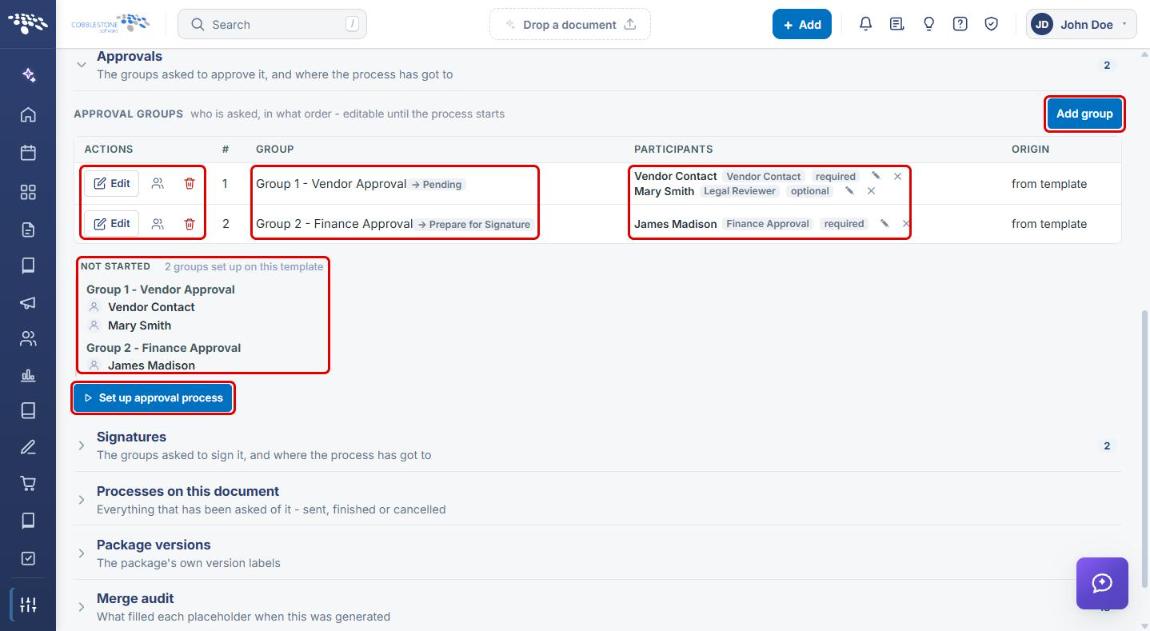Expand the Package versions section
The width and height of the screenshot is (1150, 631).
[x=81, y=553]
